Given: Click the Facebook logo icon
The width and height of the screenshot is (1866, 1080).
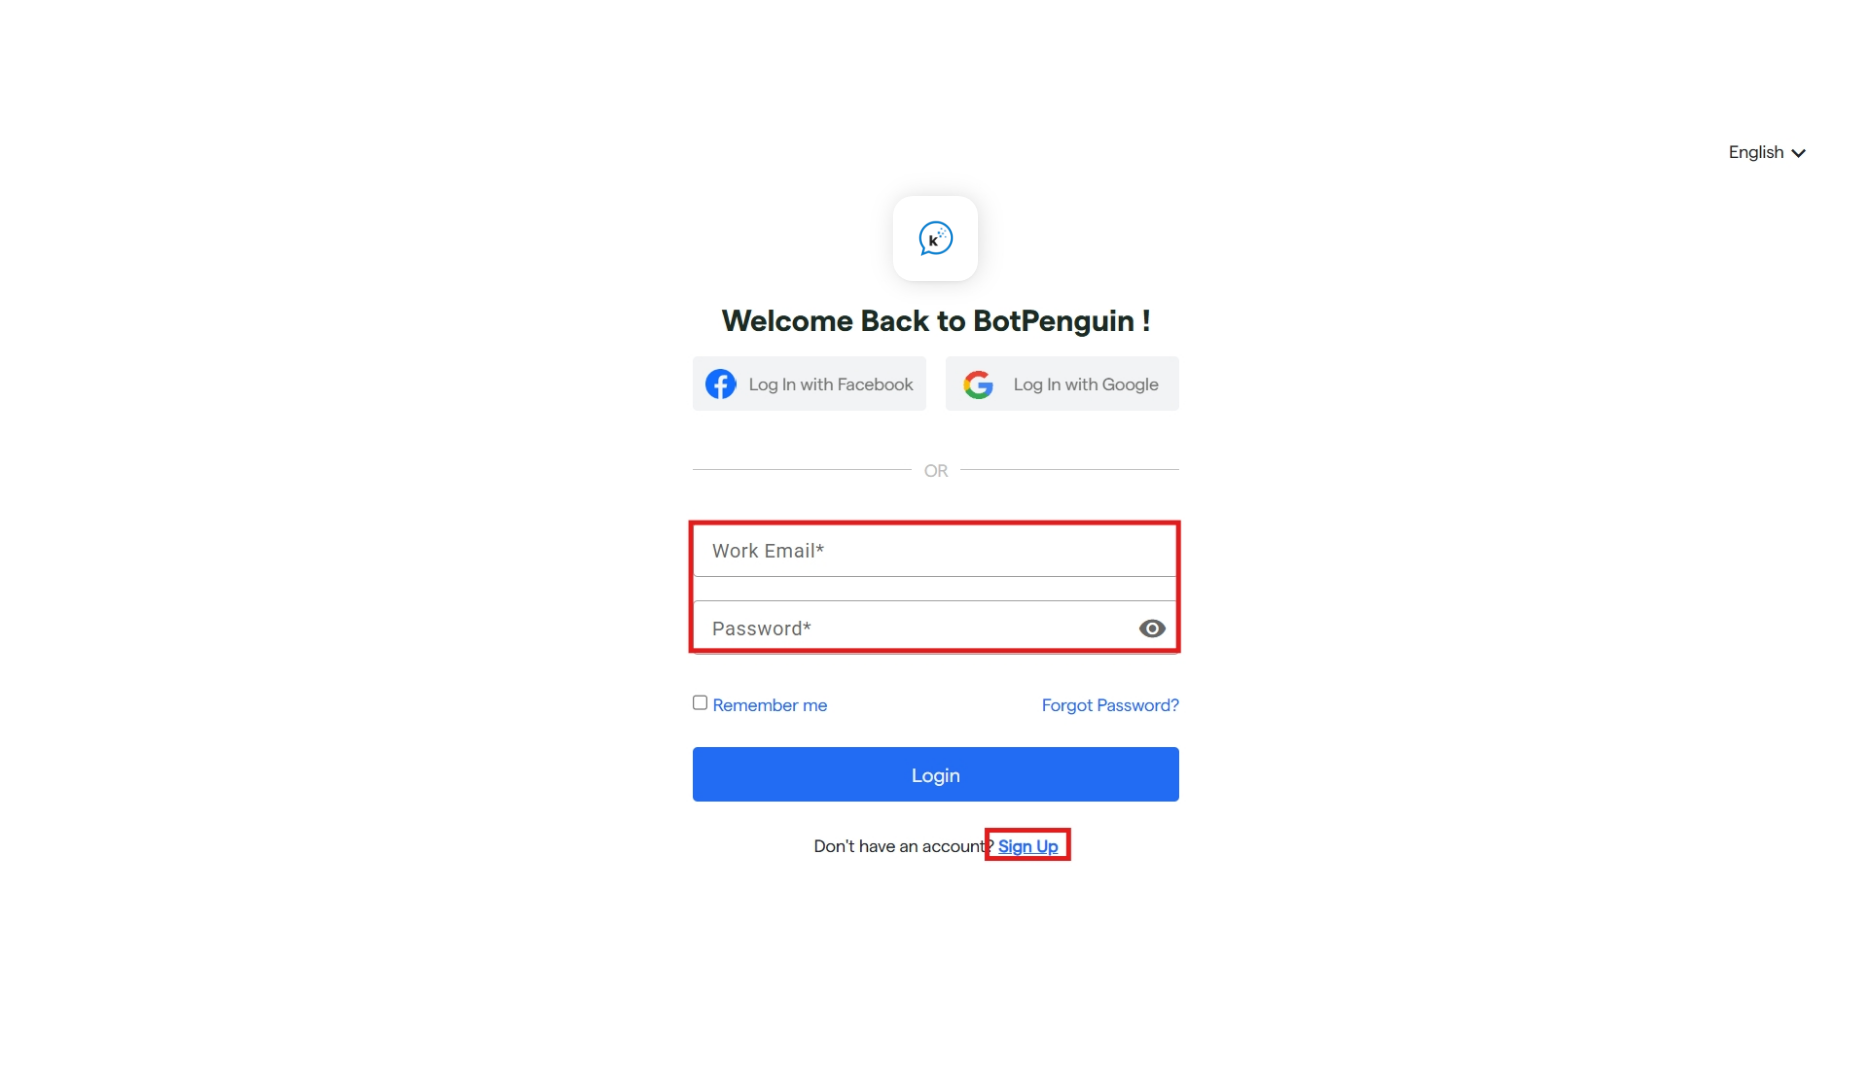Looking at the screenshot, I should point(720,384).
